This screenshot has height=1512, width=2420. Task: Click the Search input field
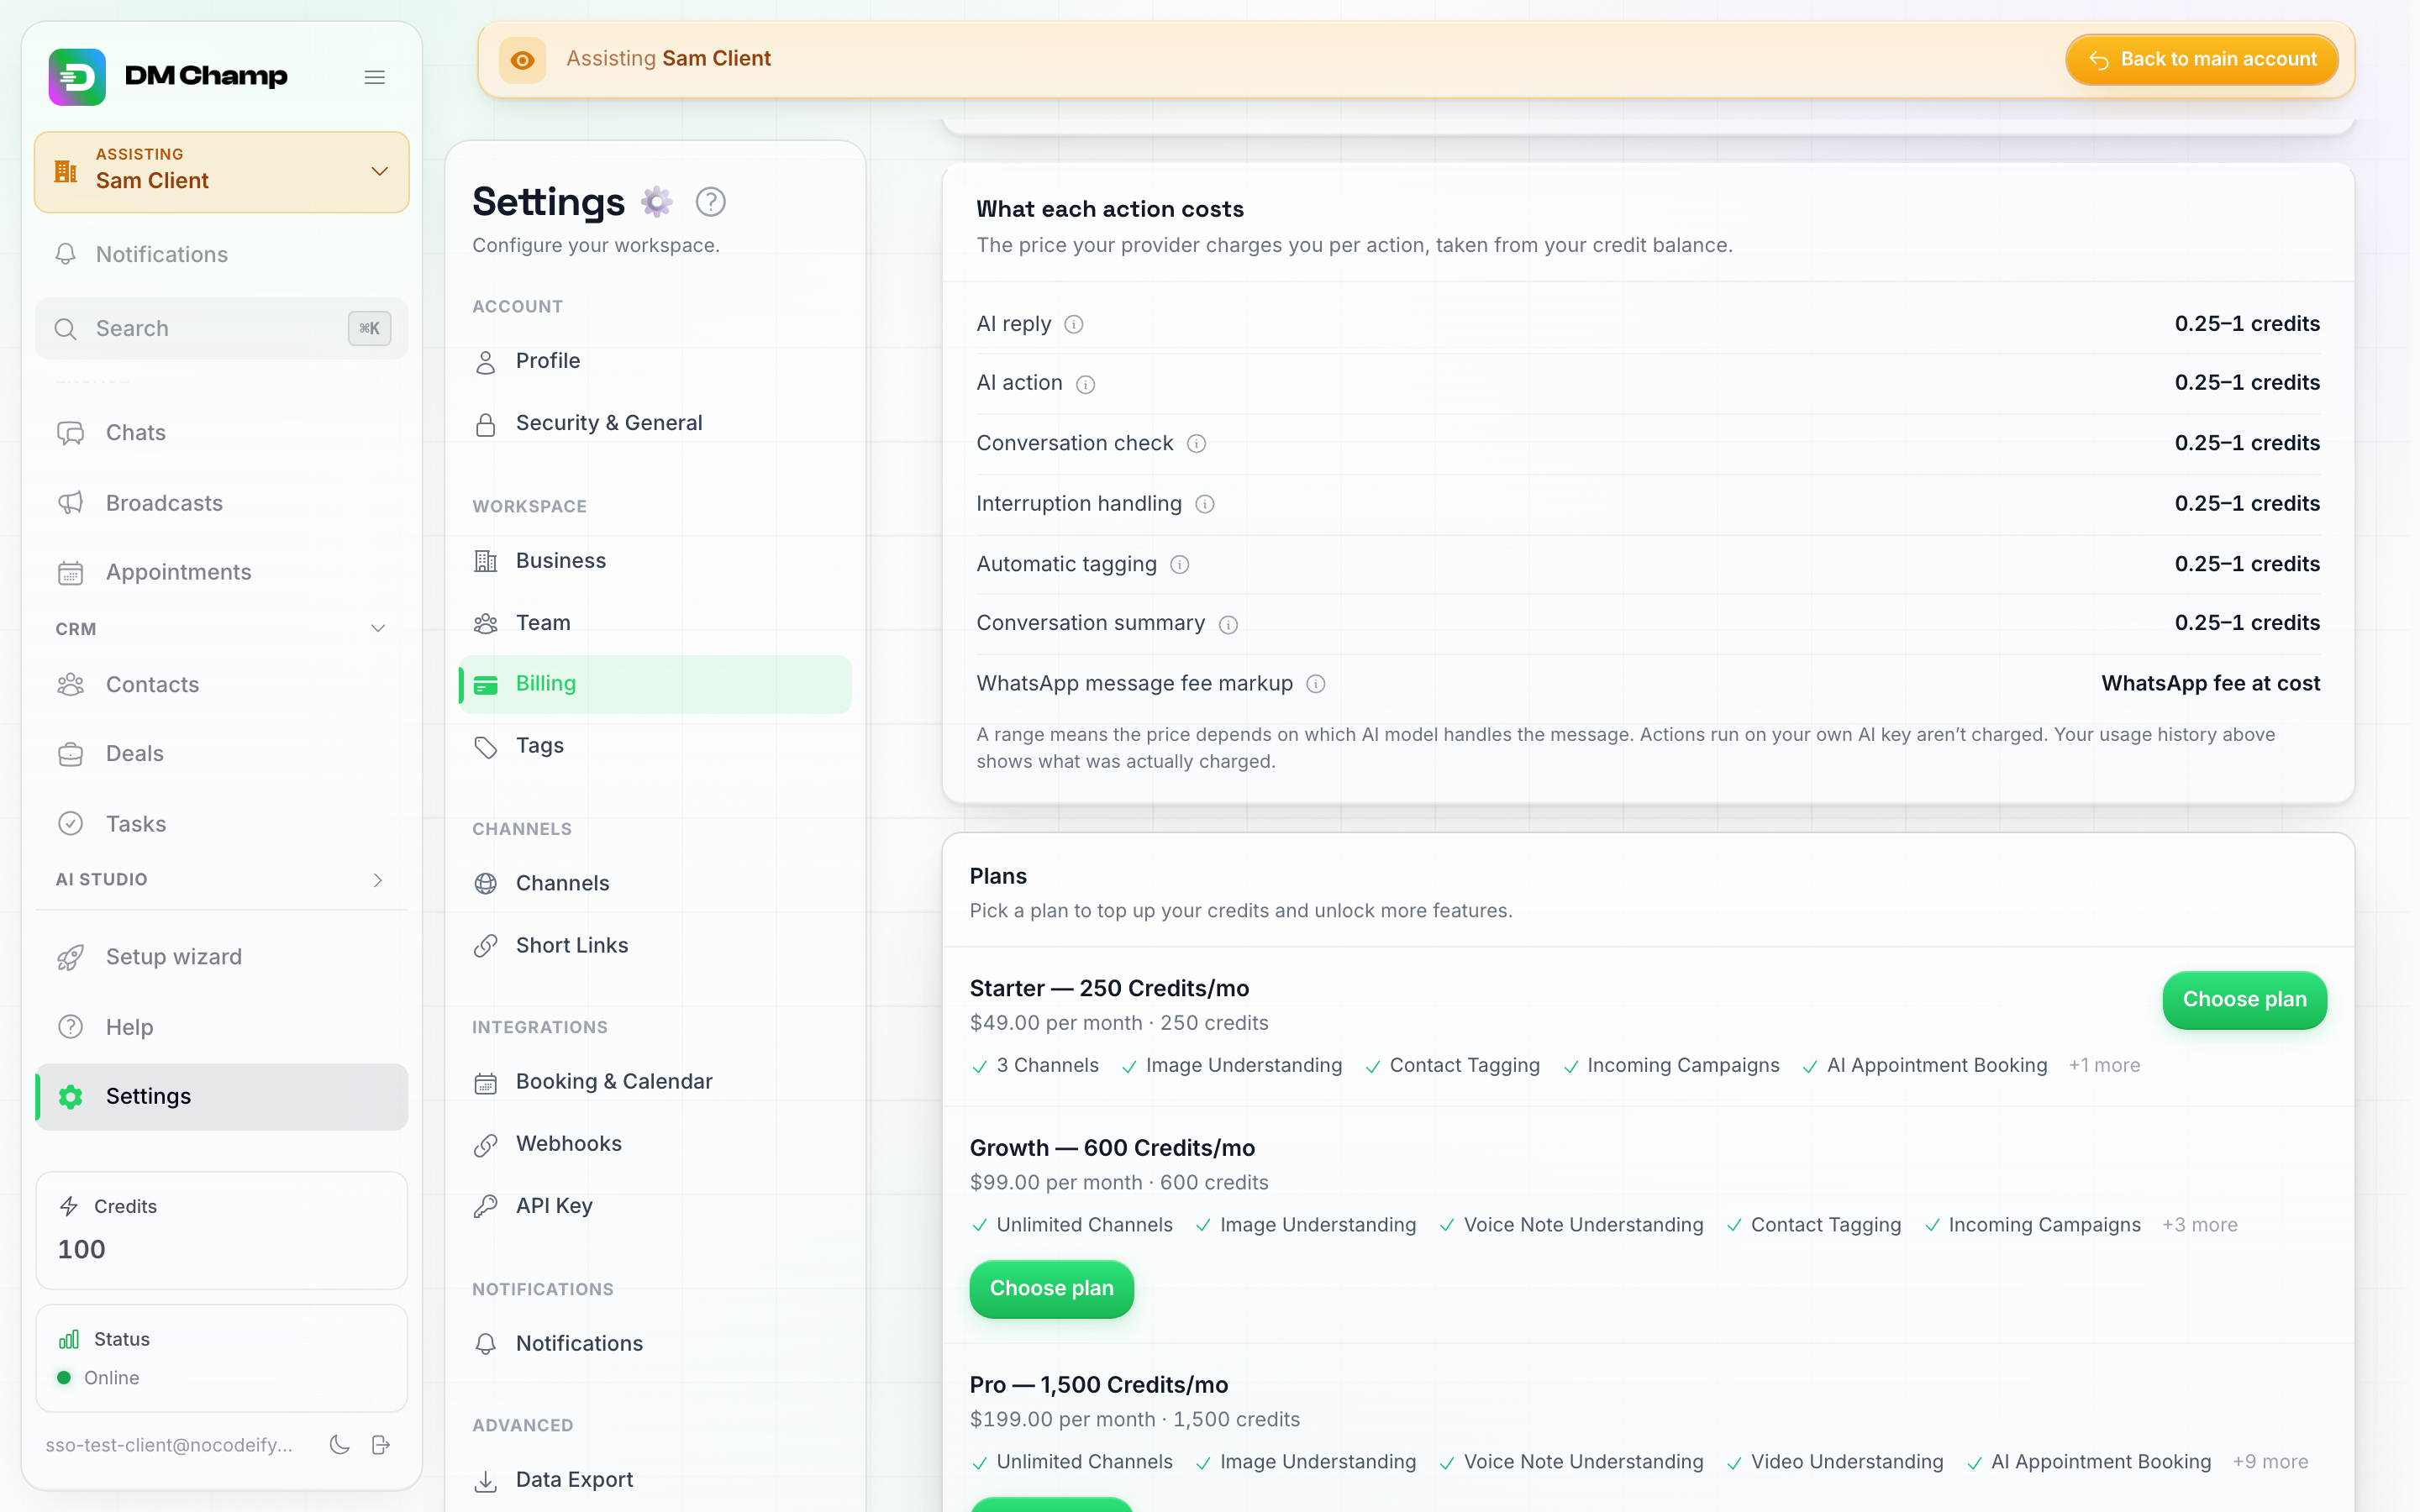pos(222,328)
